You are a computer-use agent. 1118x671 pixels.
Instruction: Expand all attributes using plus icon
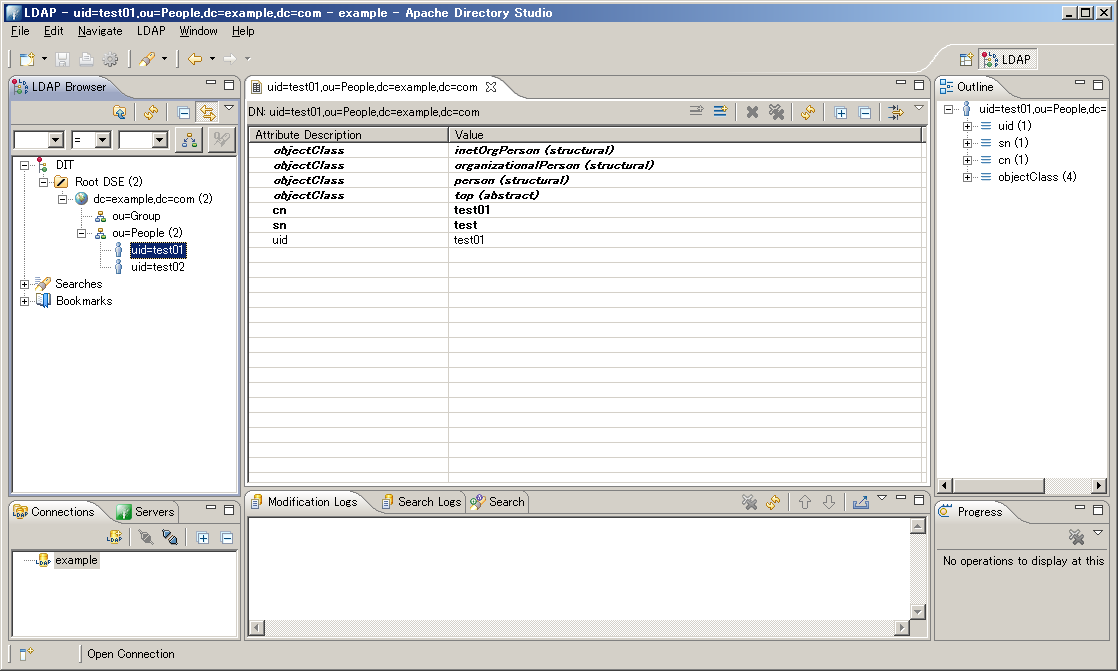[841, 111]
